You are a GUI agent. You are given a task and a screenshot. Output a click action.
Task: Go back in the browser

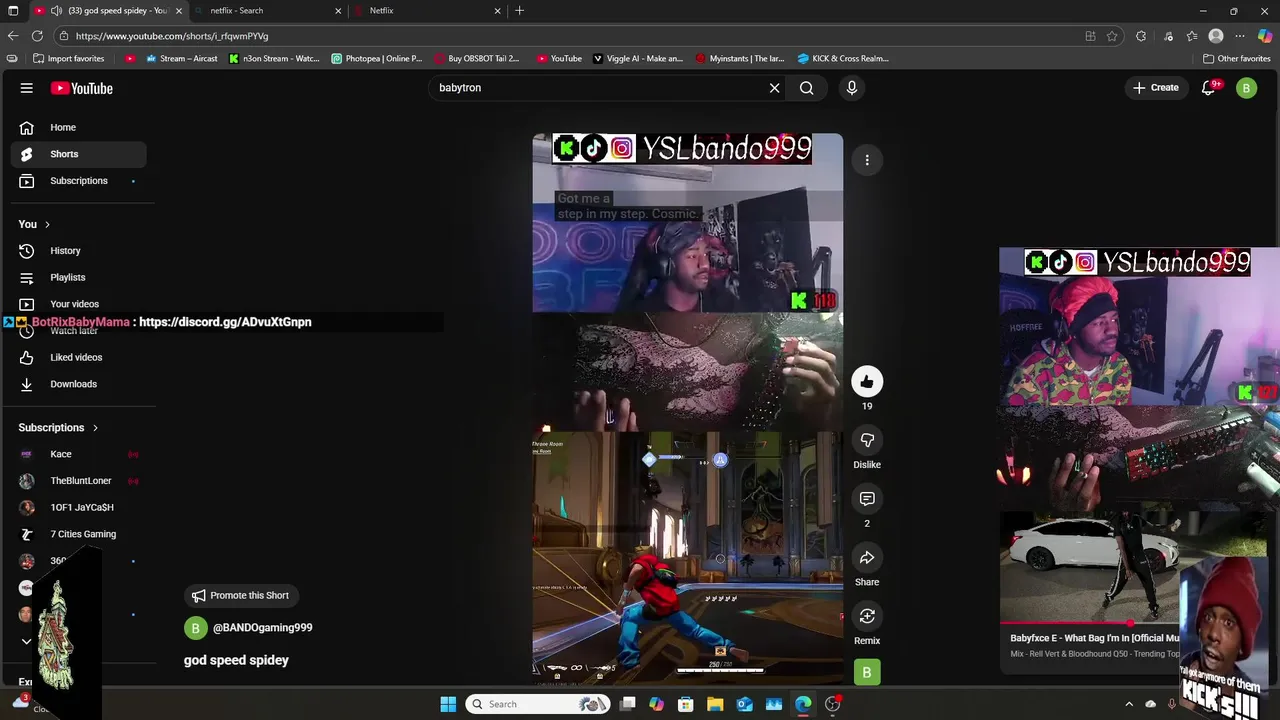pyautogui.click(x=13, y=36)
